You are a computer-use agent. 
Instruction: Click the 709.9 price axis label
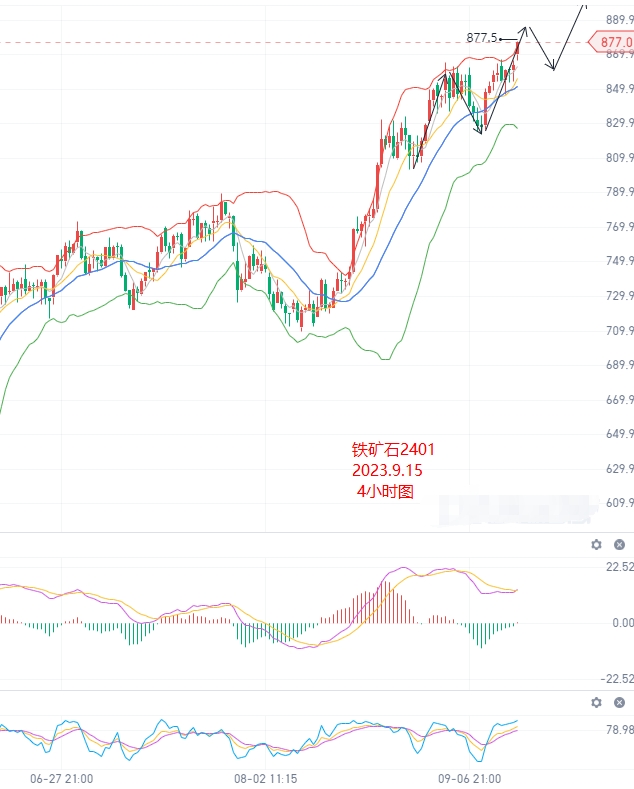tap(619, 331)
